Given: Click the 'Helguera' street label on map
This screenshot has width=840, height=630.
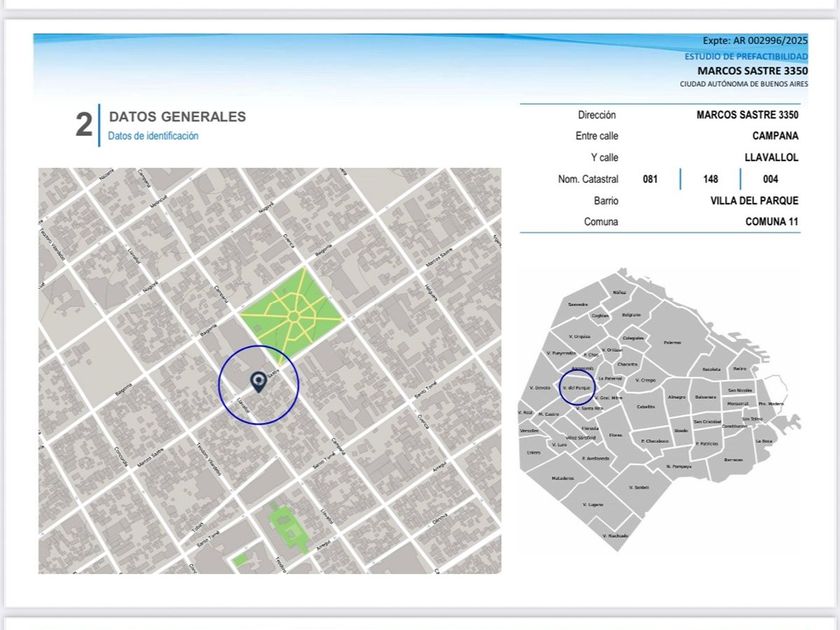Looking at the screenshot, I should [x=431, y=292].
